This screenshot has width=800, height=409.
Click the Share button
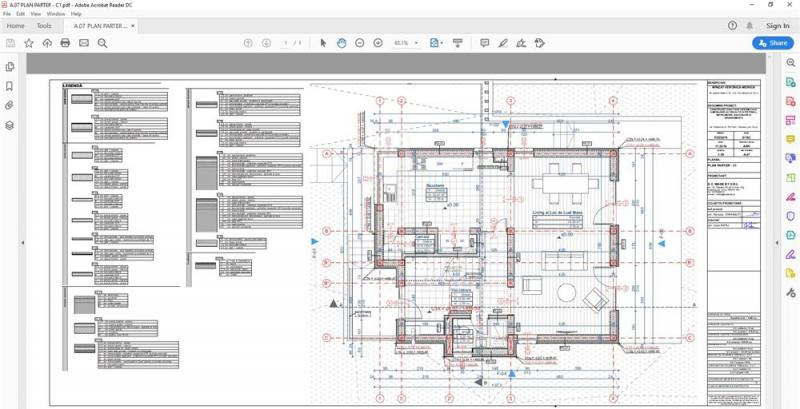point(771,43)
